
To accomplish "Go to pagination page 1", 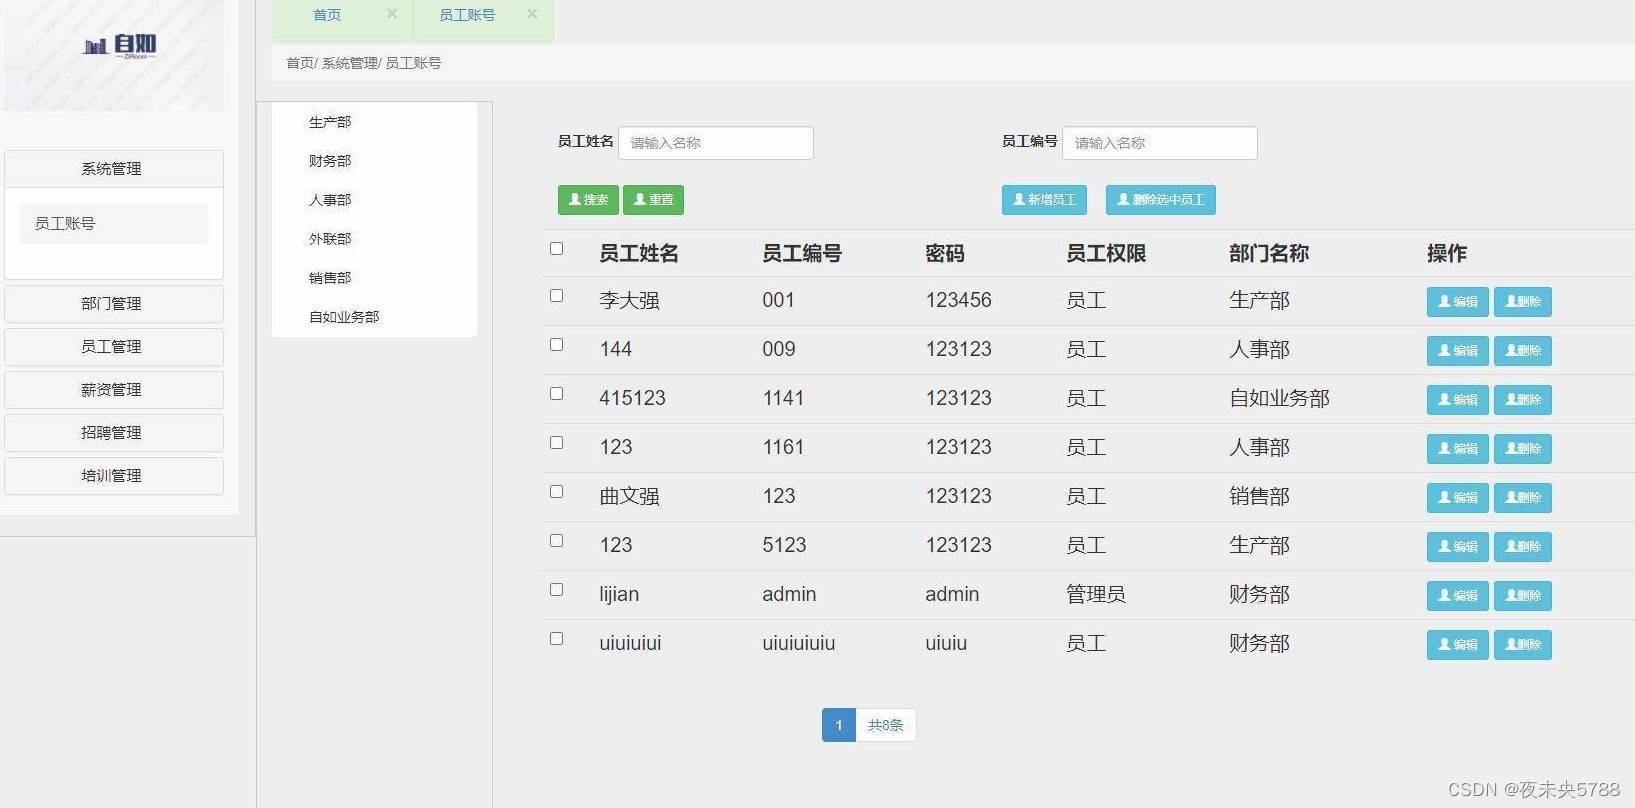I will 839,725.
